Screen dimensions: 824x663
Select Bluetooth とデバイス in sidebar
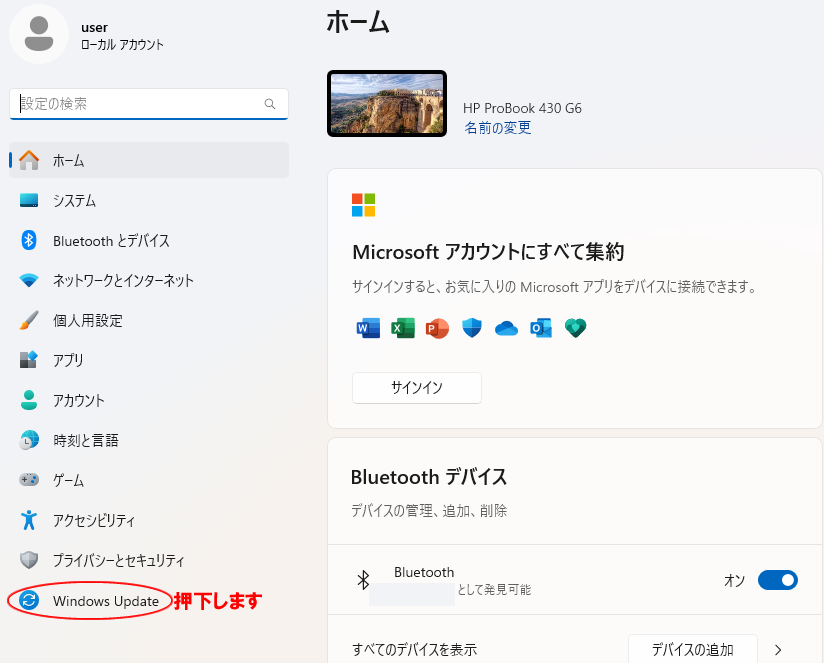tap(149, 240)
